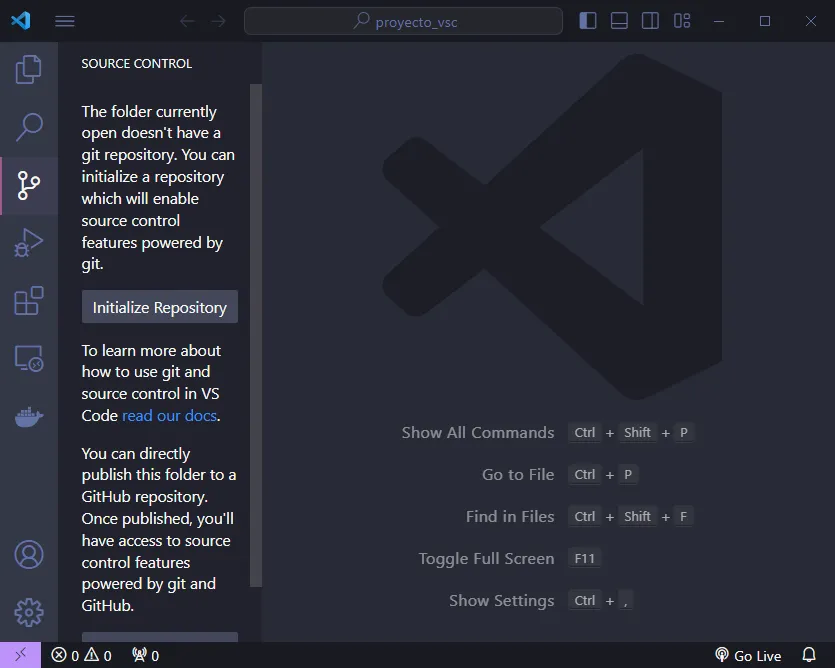This screenshot has width=835, height=668.
Task: Select the Source Control icon
Action: click(x=29, y=185)
